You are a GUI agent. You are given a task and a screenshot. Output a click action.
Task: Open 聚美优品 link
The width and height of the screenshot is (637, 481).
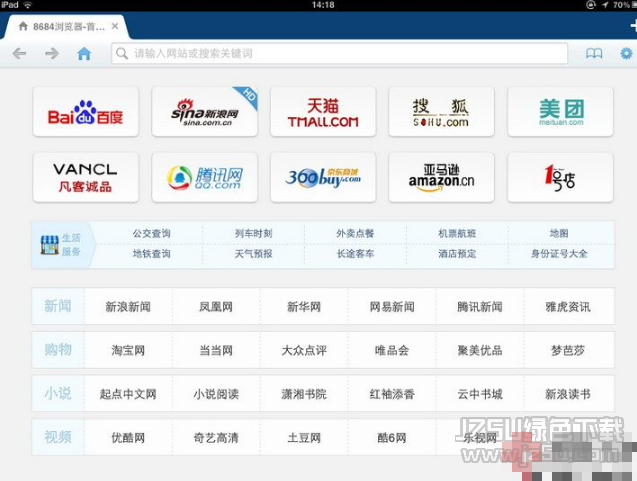[x=480, y=350]
